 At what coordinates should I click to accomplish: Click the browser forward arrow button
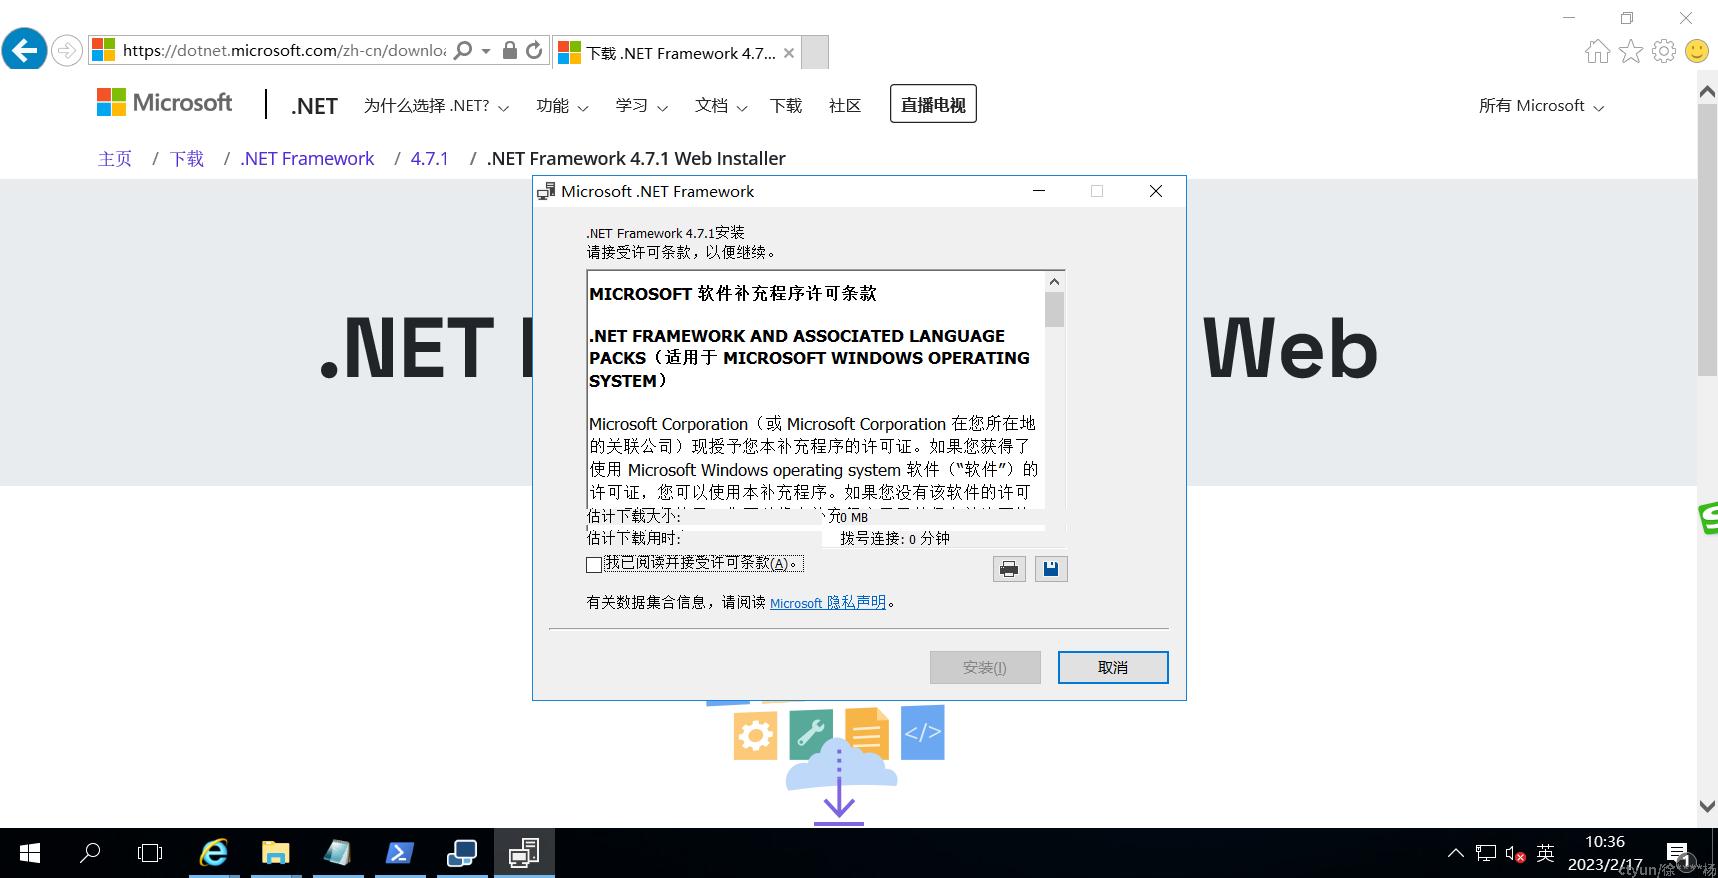coord(67,50)
